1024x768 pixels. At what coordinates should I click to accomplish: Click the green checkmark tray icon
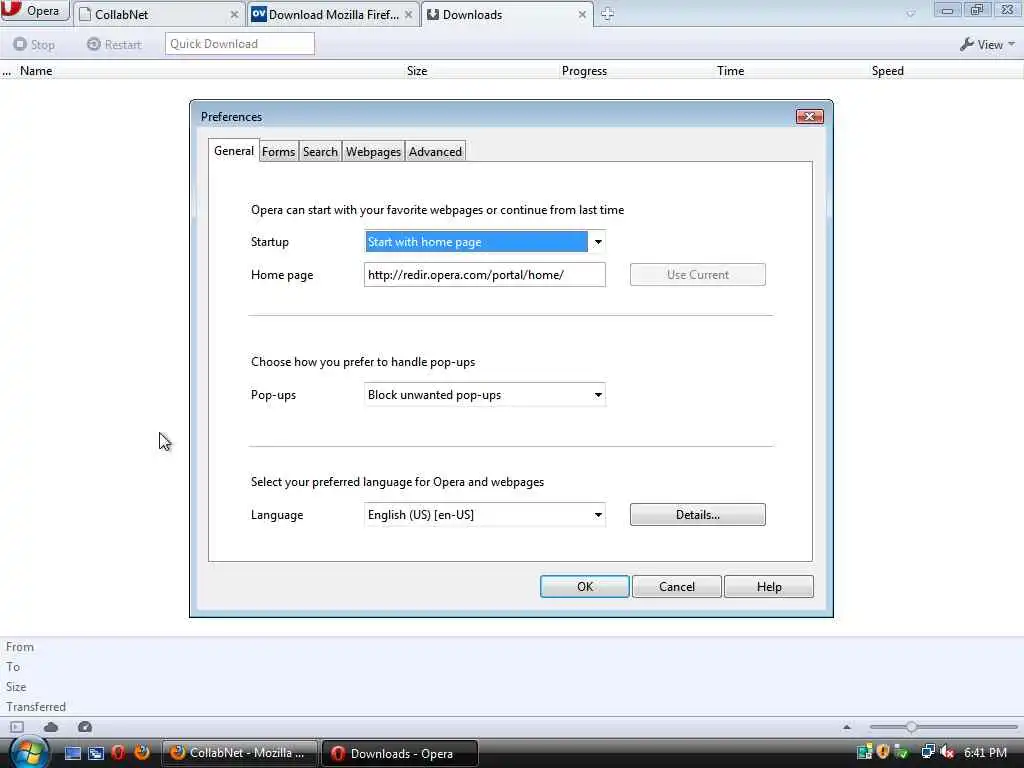tap(902, 752)
